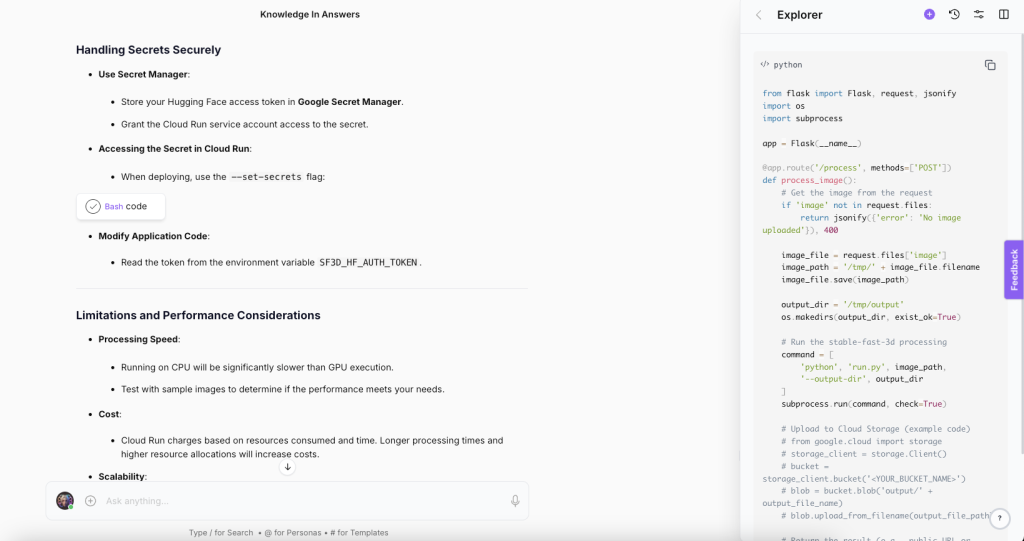Toggle the split panel layout icon
This screenshot has width=1024, height=541.
click(1004, 14)
